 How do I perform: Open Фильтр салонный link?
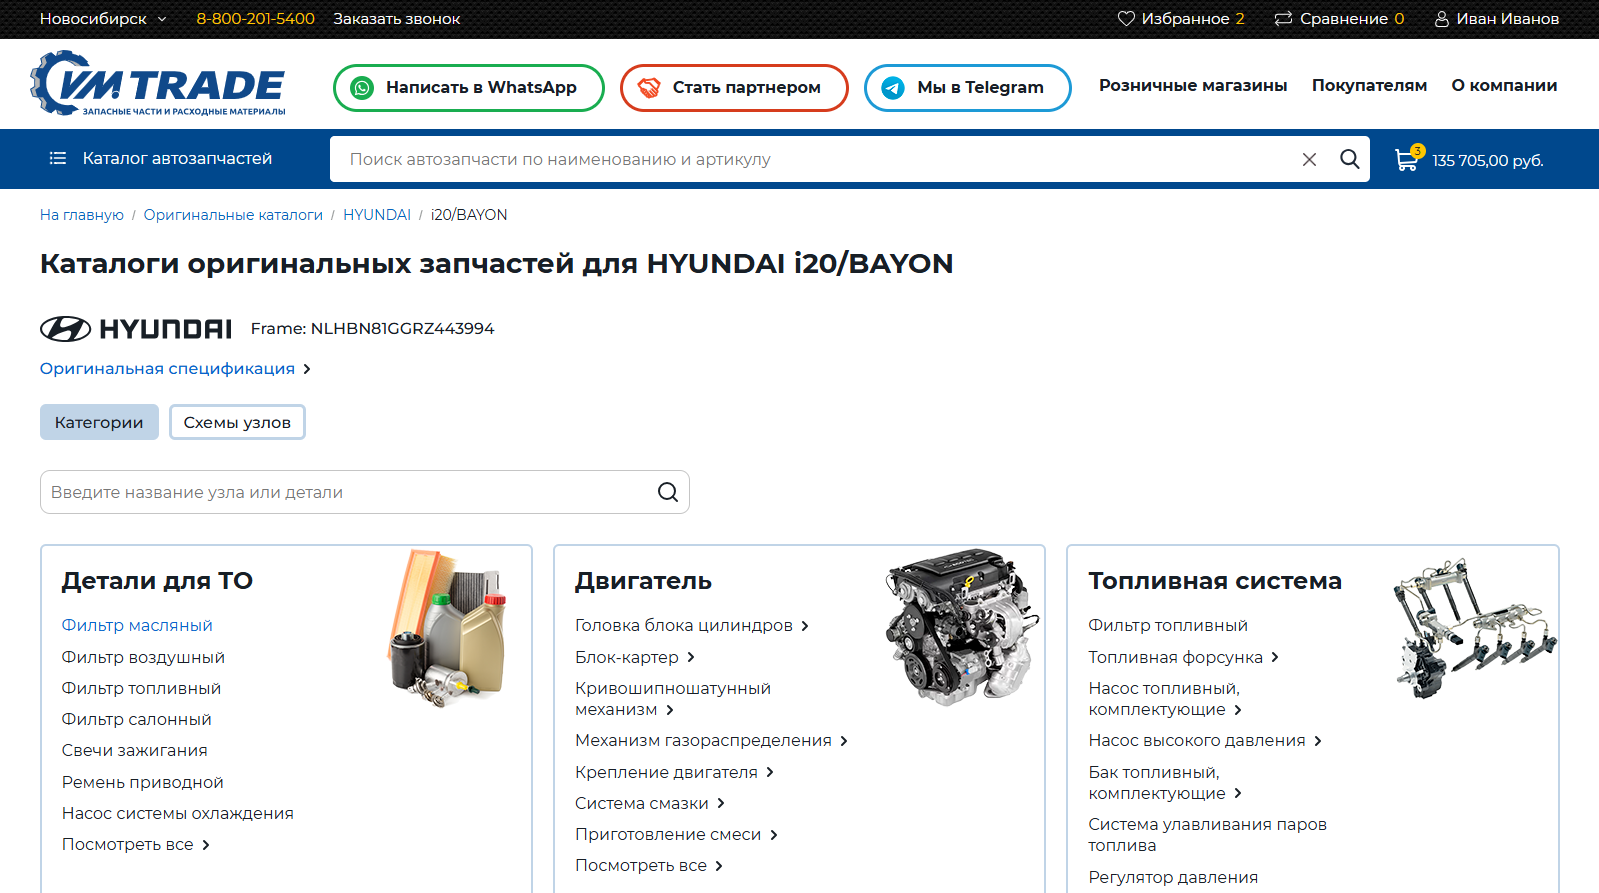[x=137, y=720]
